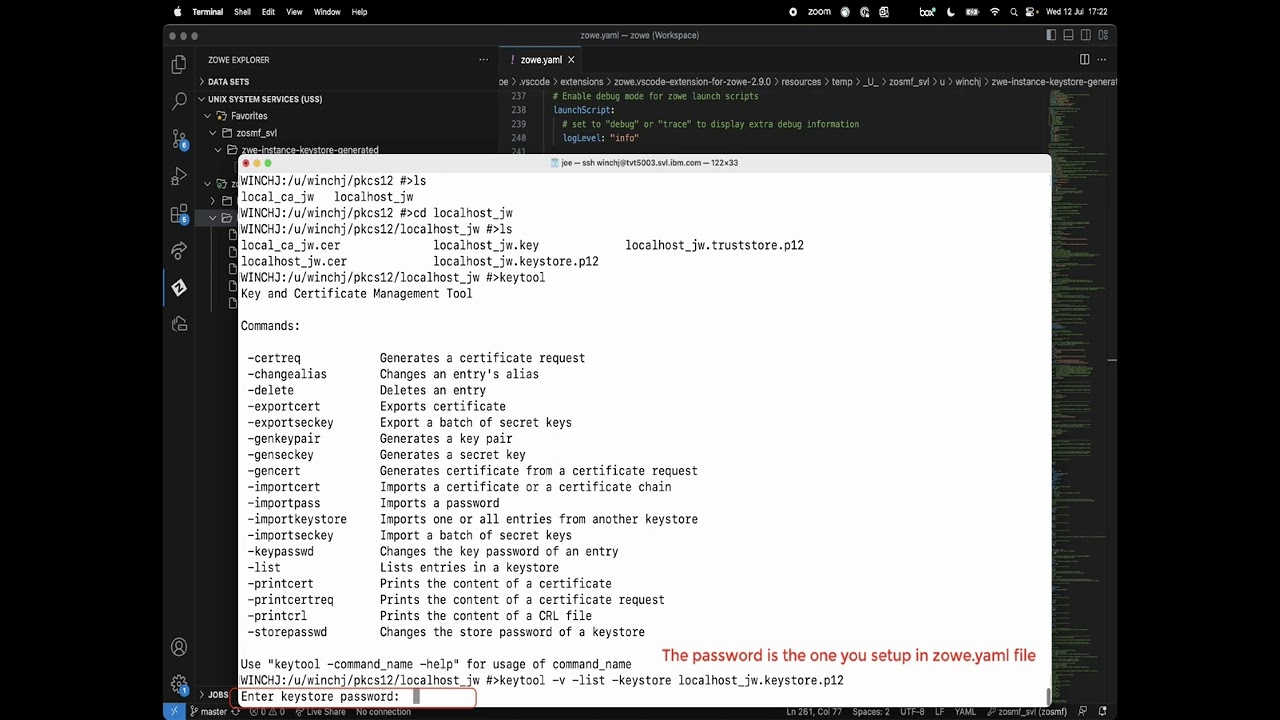Image resolution: width=1280 pixels, height=720 pixels.
Task: Open the Explorer view in VS Code activity bar
Action: tap(179, 64)
